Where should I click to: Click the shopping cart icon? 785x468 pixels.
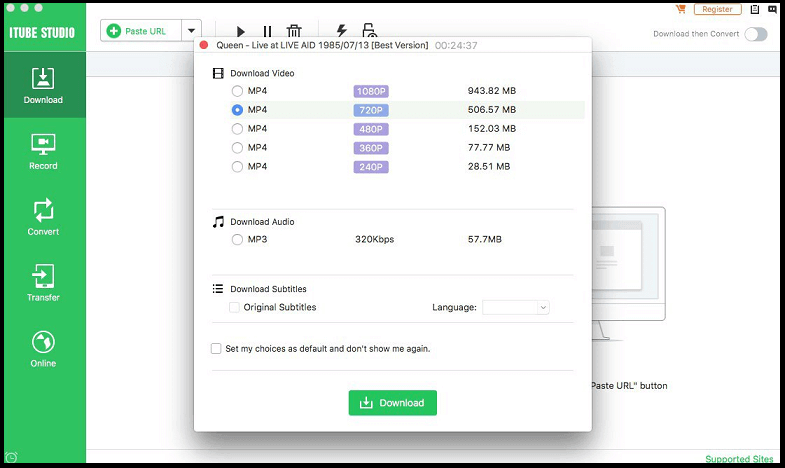click(680, 9)
